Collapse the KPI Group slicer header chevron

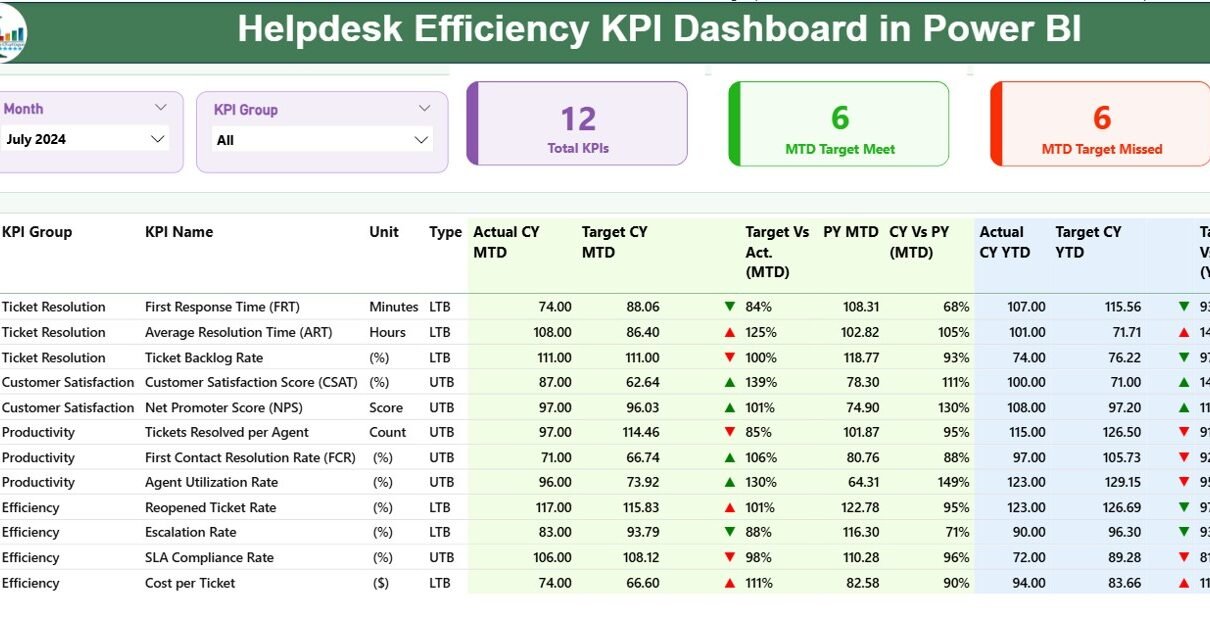[424, 109]
